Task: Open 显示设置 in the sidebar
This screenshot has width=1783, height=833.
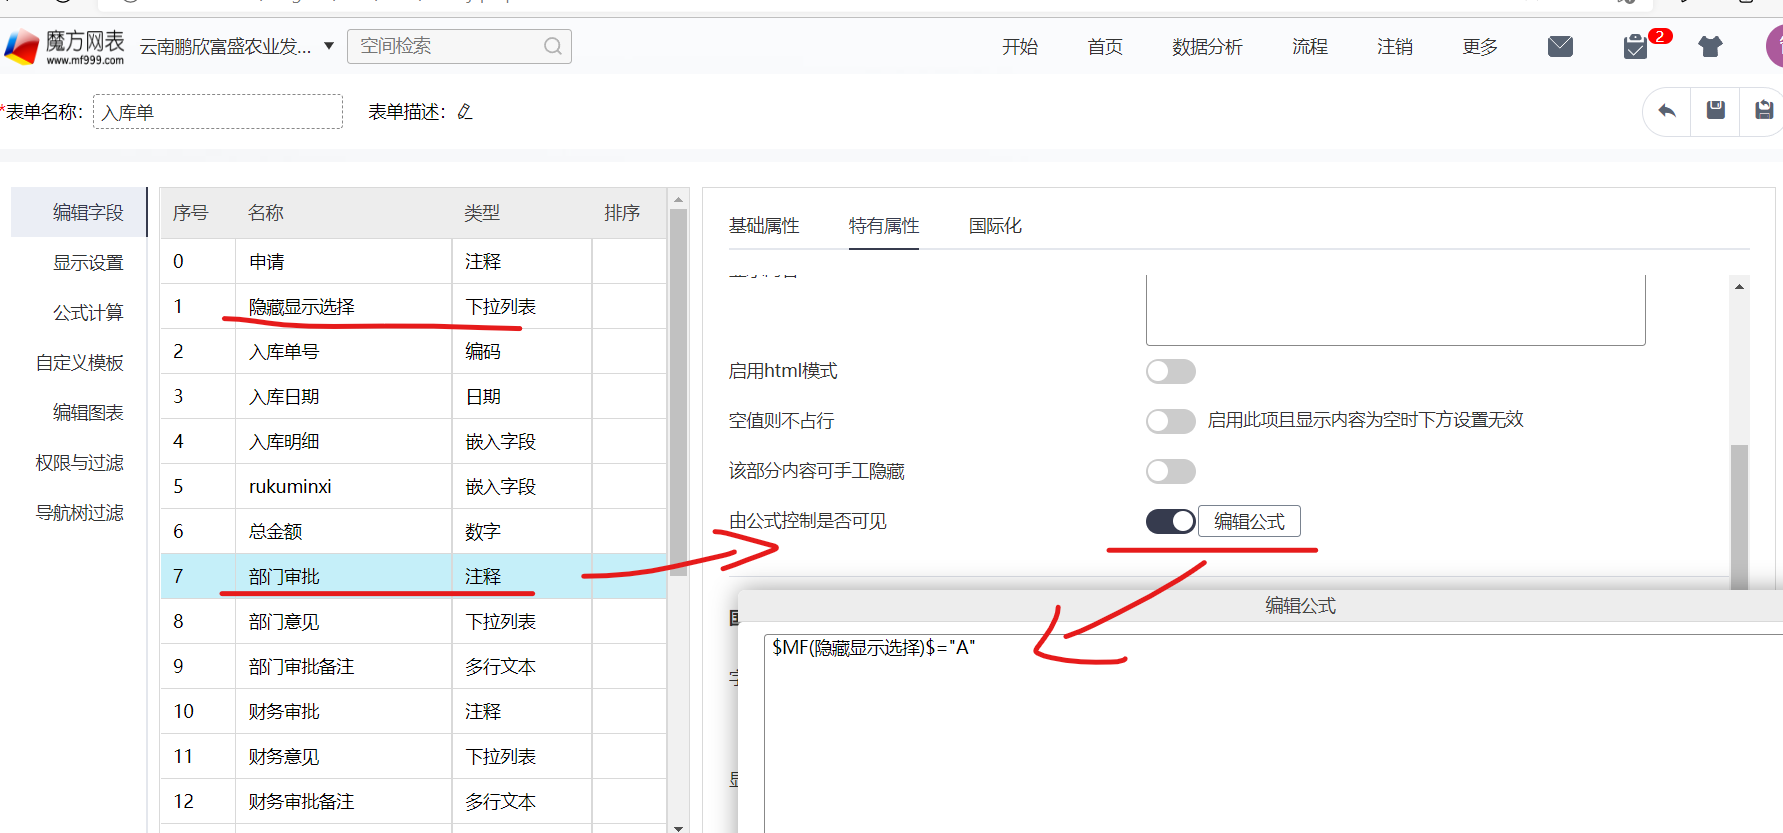Action: coord(88,262)
